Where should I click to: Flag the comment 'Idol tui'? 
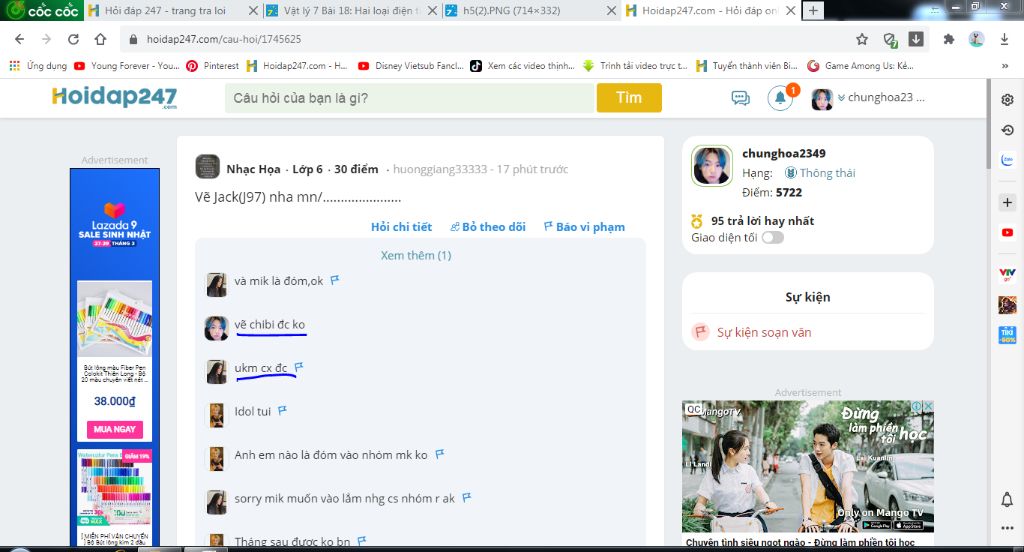point(282,411)
